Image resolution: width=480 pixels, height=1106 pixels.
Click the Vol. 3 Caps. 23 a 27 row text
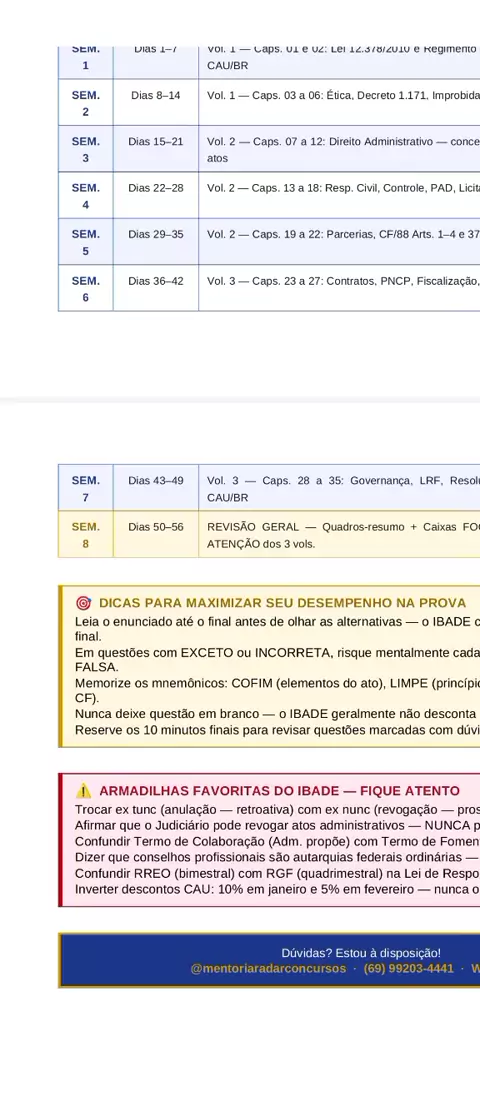[x=343, y=281]
